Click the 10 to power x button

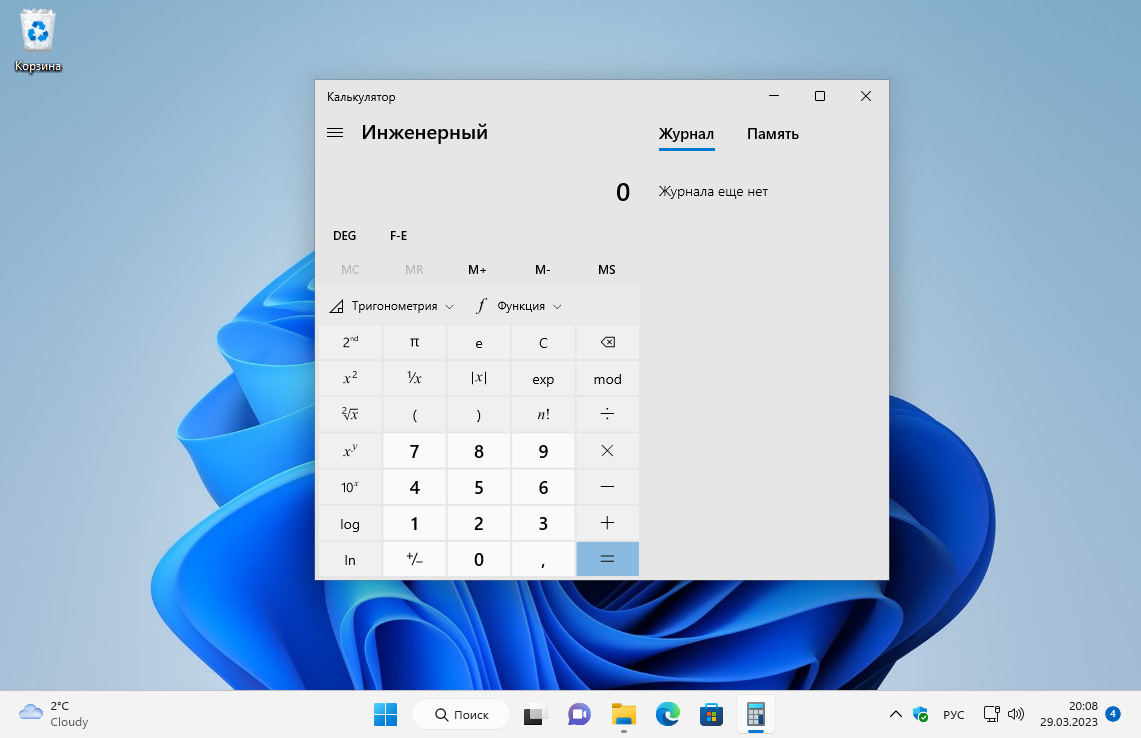(x=350, y=487)
